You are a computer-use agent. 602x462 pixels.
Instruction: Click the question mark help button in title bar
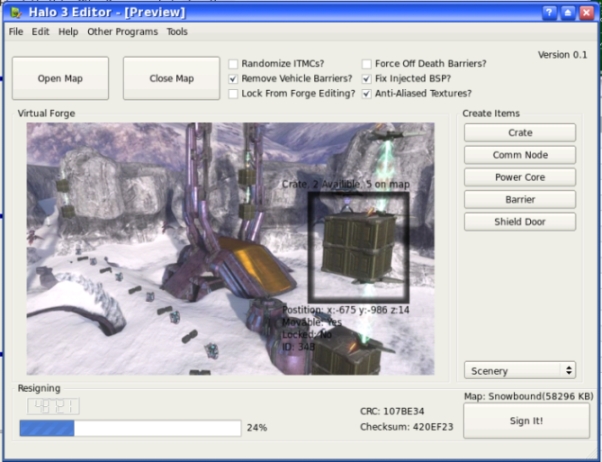coord(549,13)
